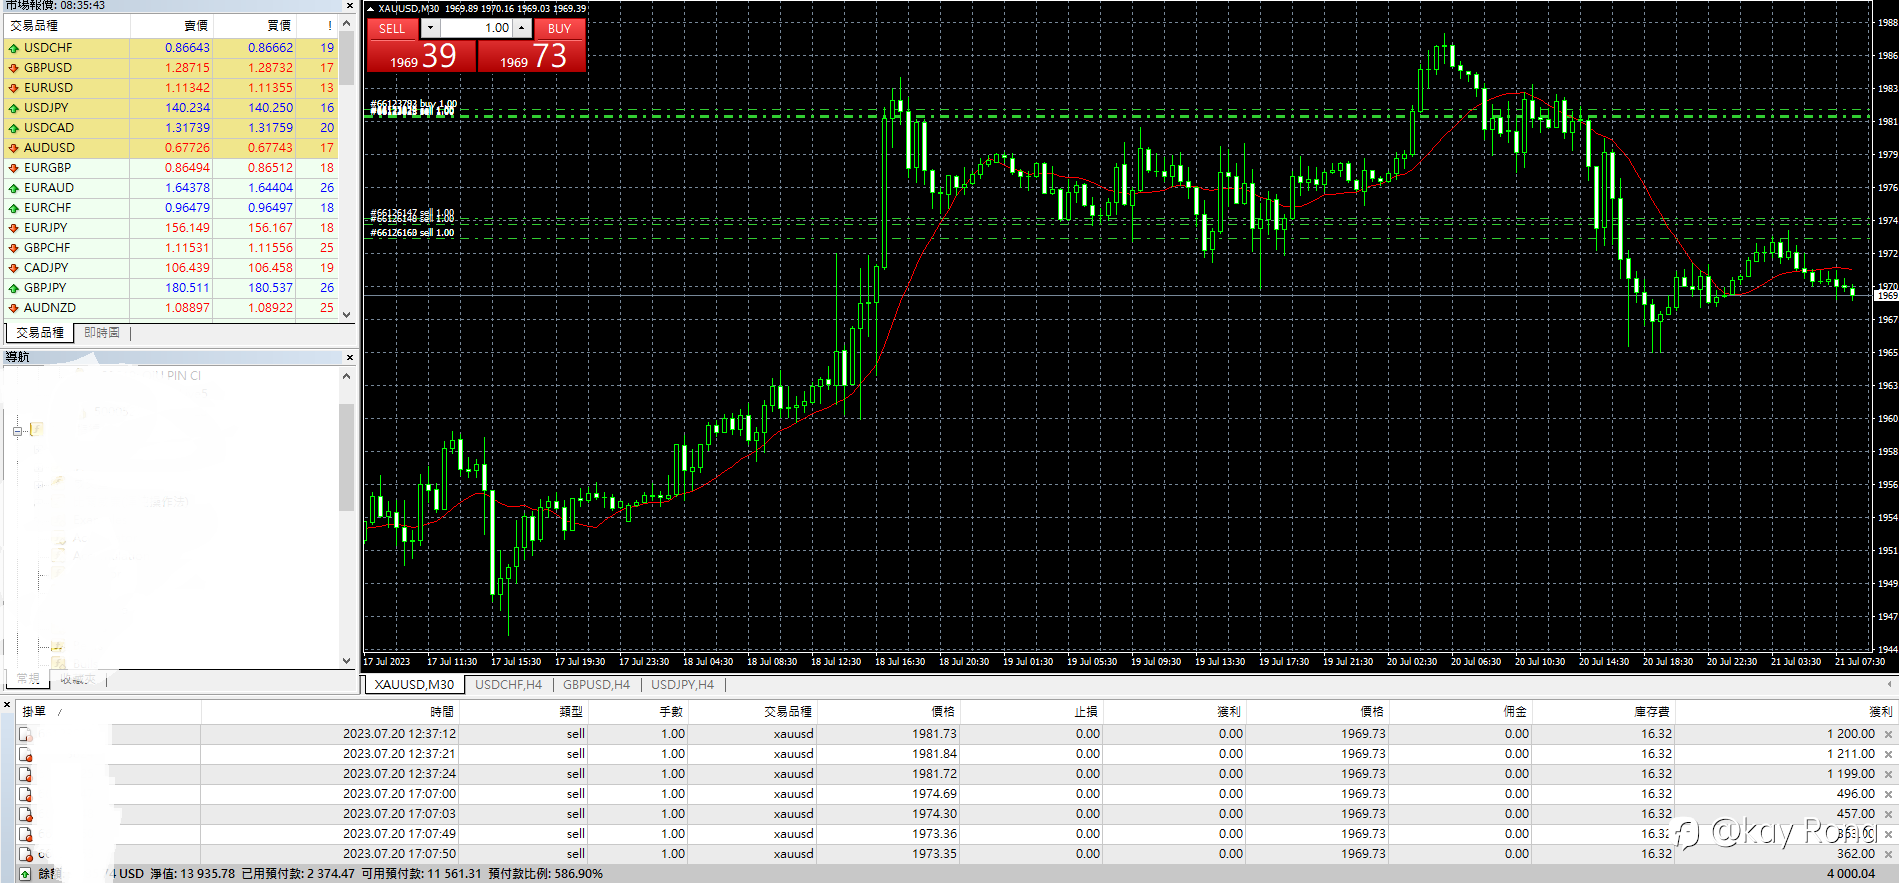
Task: Click the Navigator scrollbar thumb
Action: pos(347,457)
